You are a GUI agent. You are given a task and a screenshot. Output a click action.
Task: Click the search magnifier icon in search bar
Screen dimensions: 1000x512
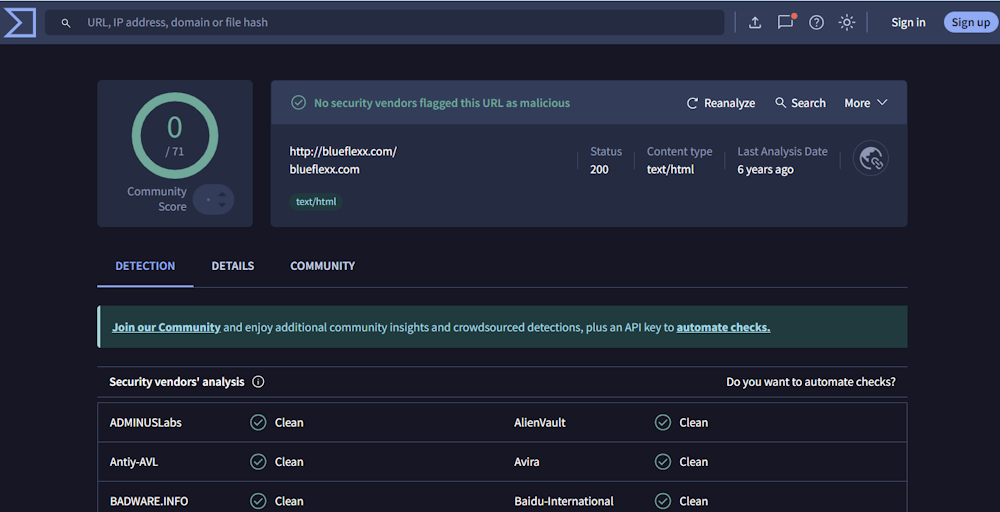(66, 23)
